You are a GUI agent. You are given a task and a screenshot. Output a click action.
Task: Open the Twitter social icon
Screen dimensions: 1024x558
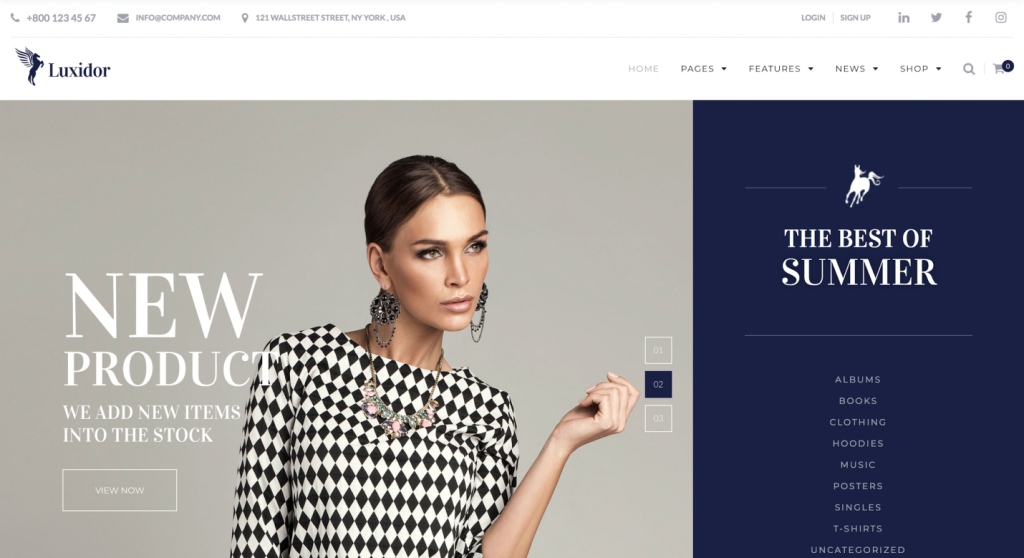(x=936, y=18)
